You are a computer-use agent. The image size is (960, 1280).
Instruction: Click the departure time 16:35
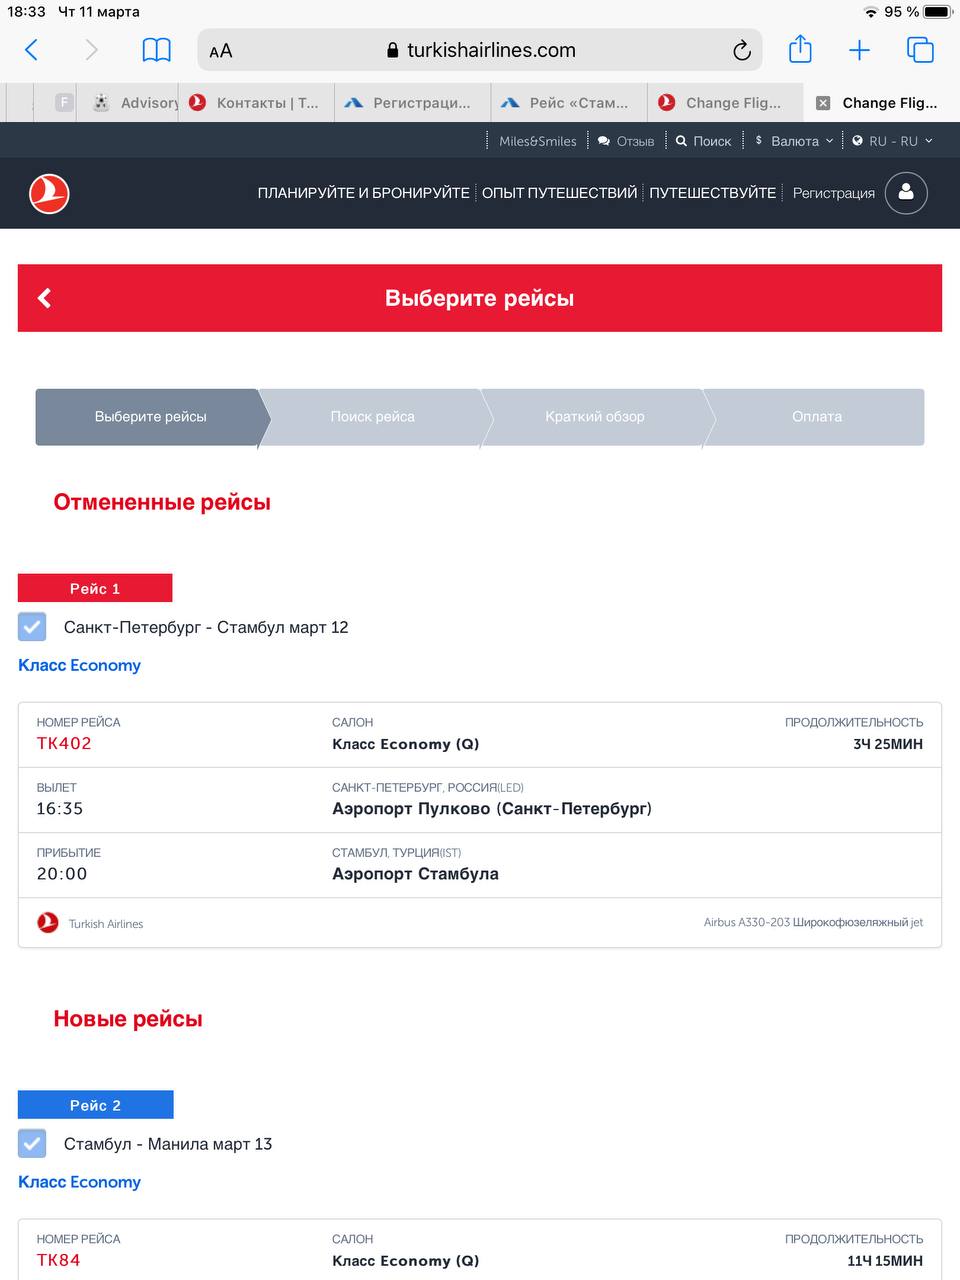point(60,808)
